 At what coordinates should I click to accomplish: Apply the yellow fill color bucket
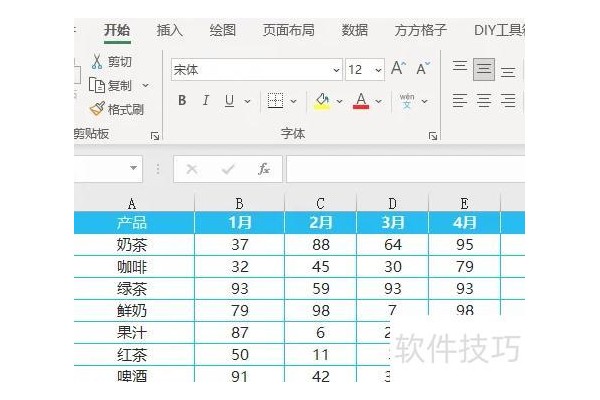coord(322,101)
